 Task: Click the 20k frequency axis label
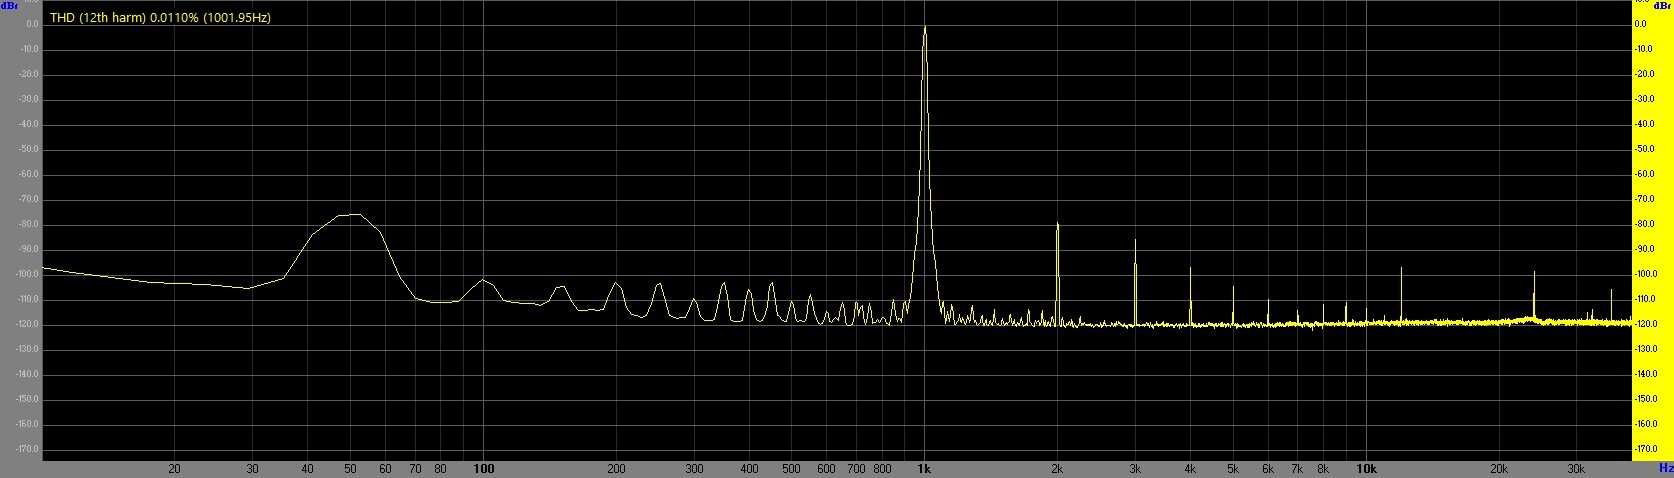[x=1499, y=468]
